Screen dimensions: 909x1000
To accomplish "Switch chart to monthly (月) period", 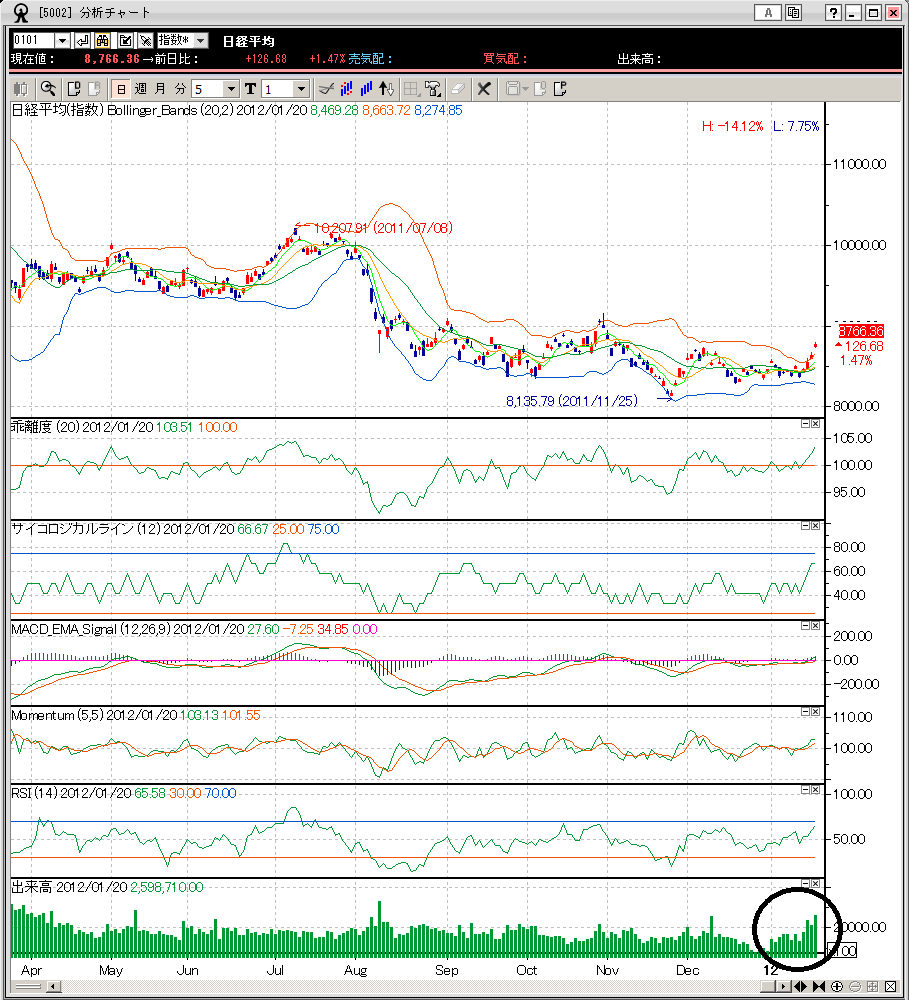I will (160, 89).
